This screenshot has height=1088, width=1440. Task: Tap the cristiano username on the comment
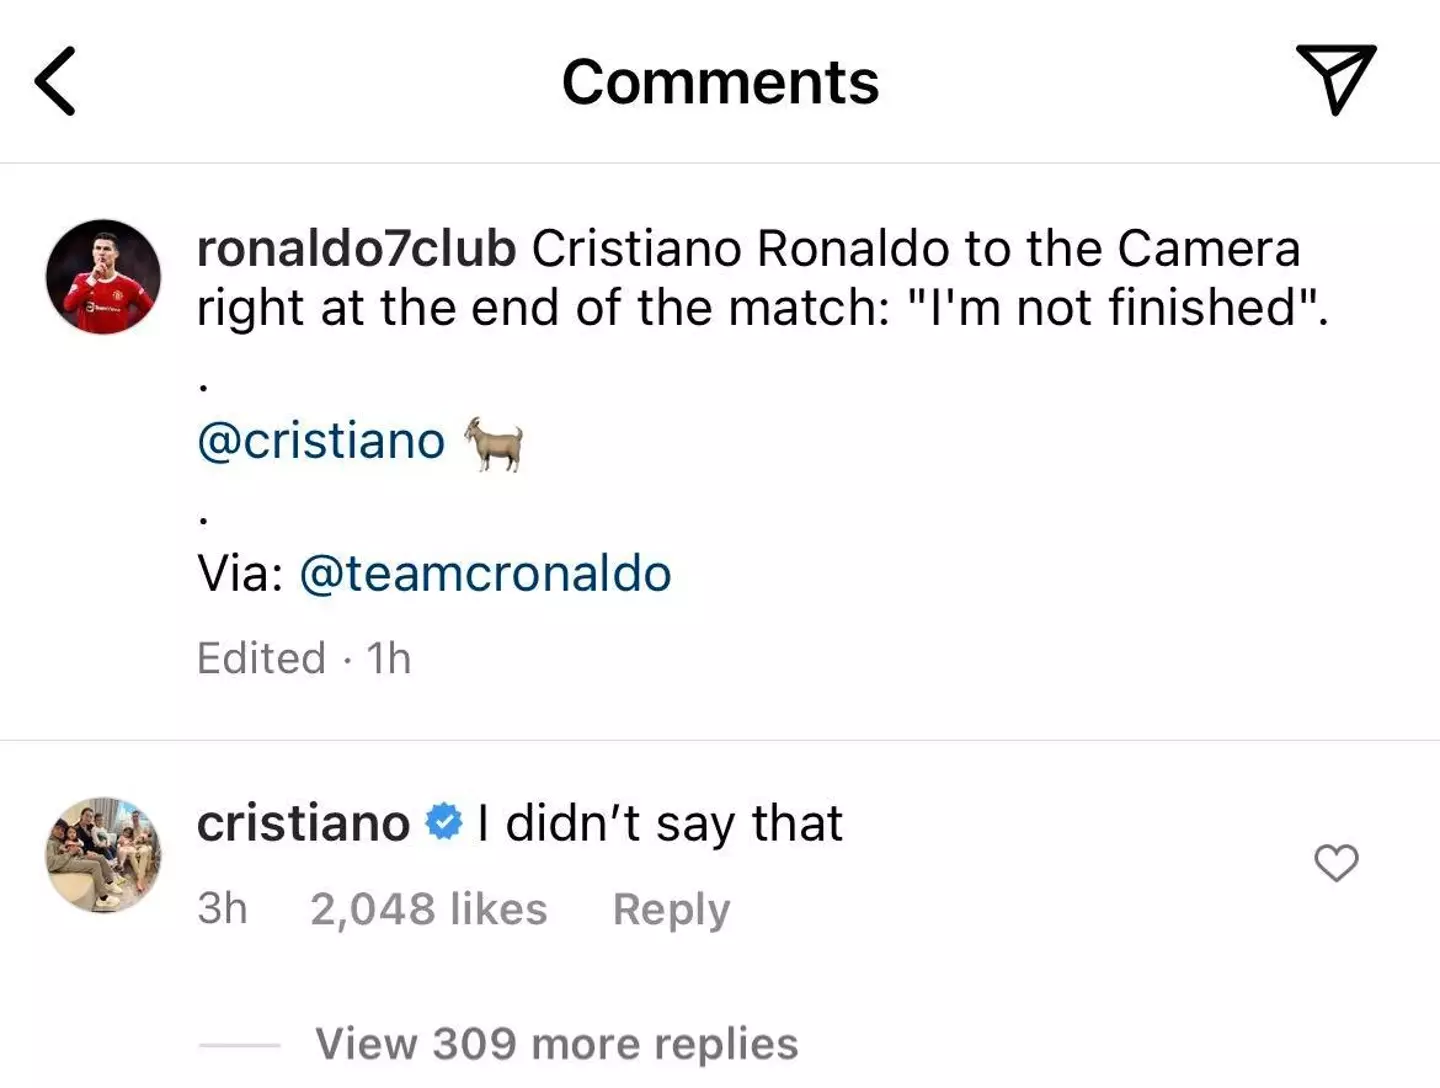pyautogui.click(x=303, y=824)
